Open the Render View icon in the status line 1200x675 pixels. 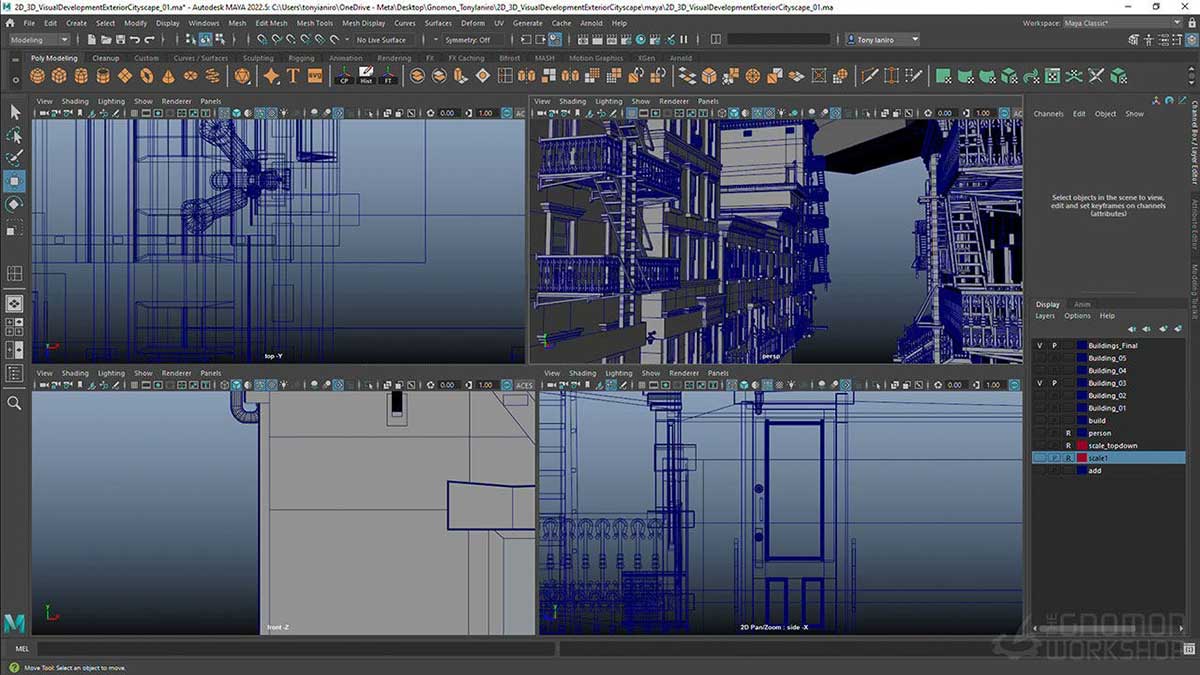[582, 40]
